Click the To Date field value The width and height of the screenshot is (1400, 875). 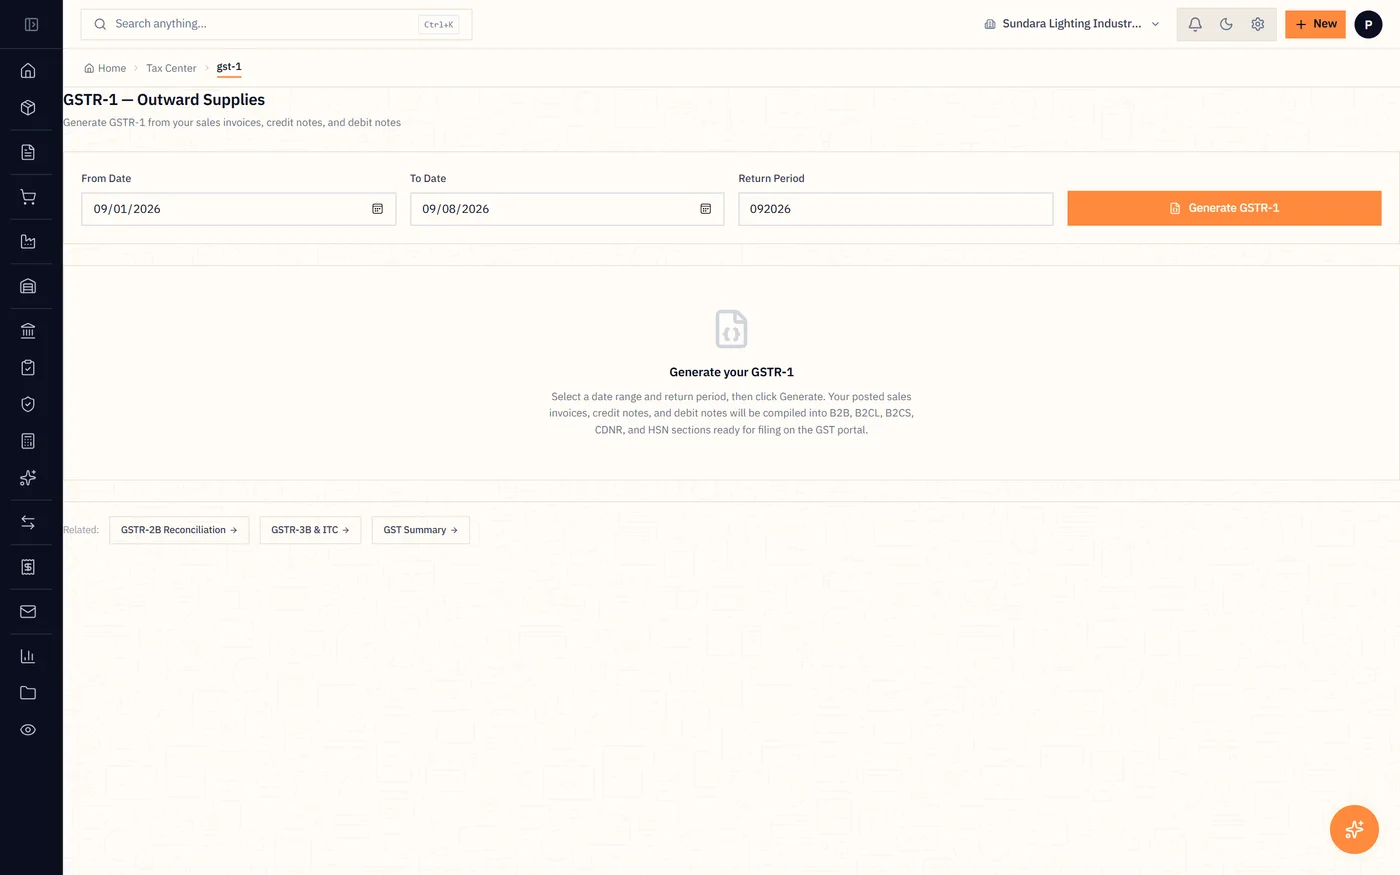pyautogui.click(x=455, y=209)
